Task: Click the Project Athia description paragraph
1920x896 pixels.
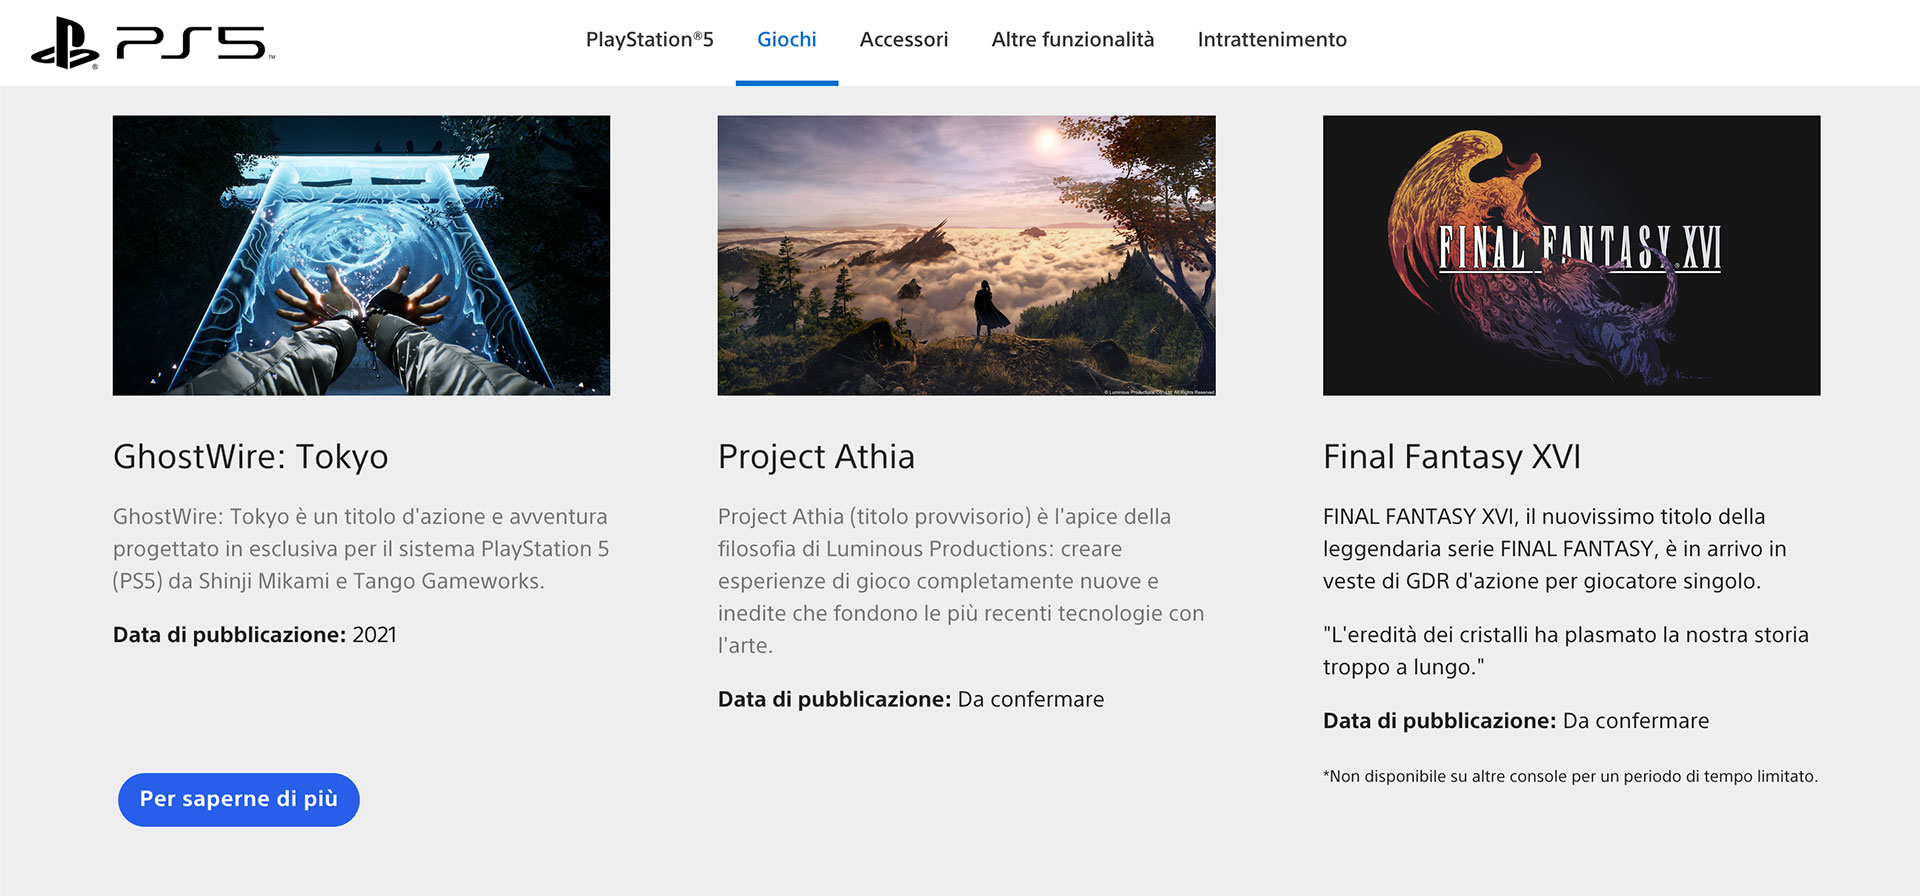Action: tap(961, 581)
